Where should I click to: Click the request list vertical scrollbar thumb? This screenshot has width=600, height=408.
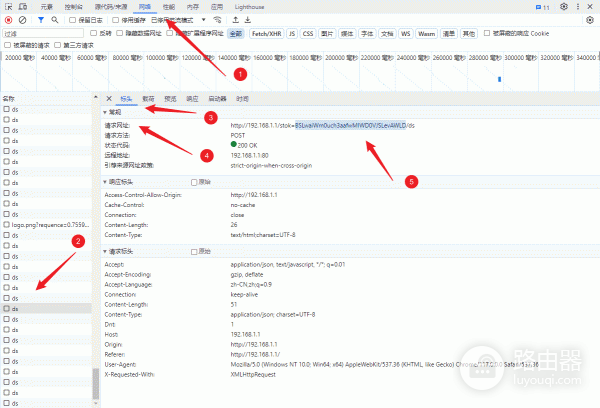(96, 384)
